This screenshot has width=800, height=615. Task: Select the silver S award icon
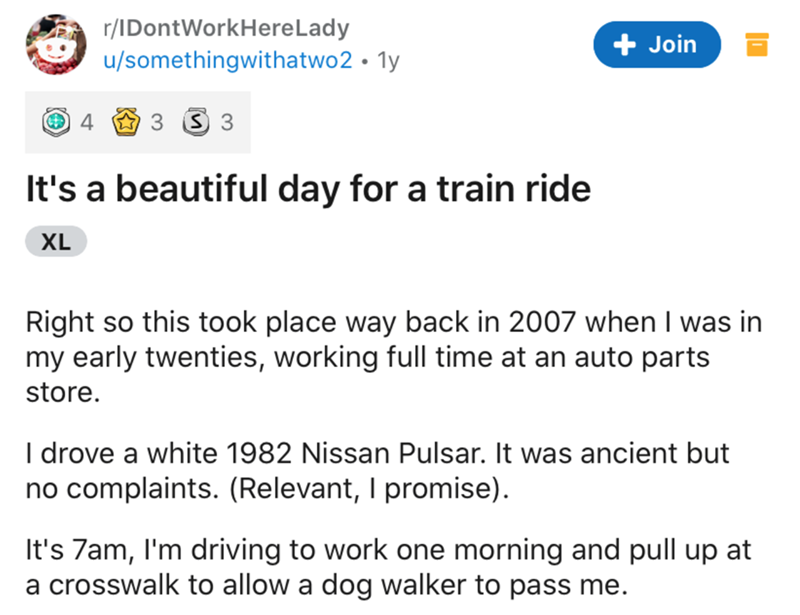196,121
